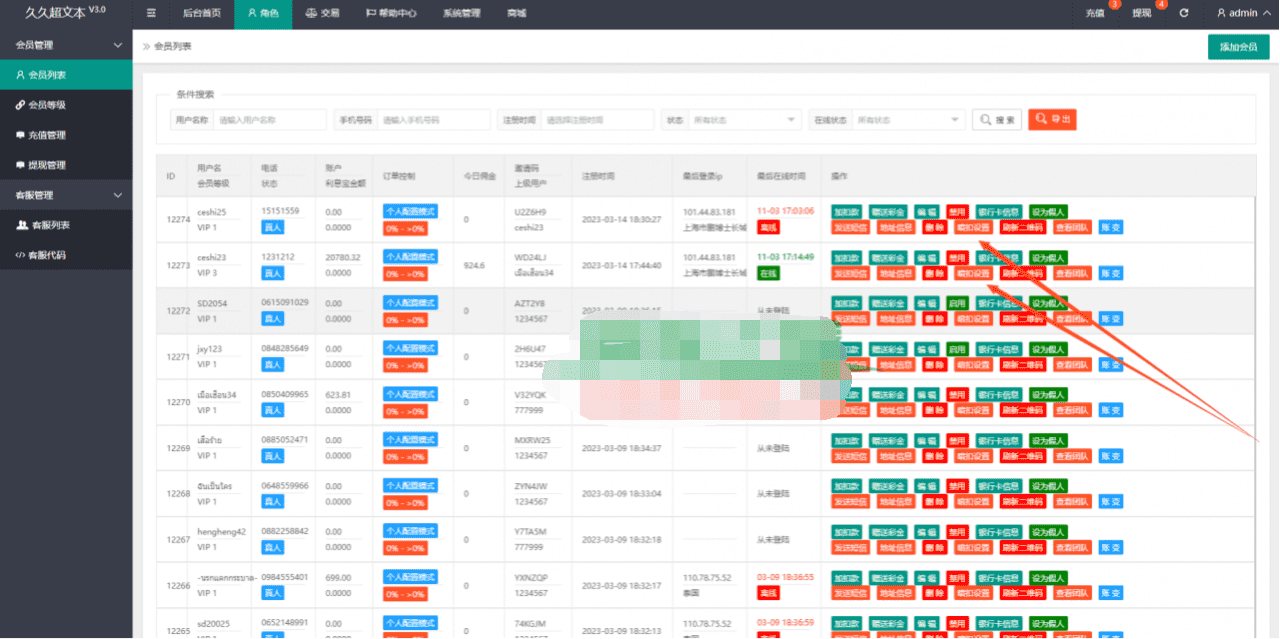Open the 提现 notification in header
The image size is (1280, 639).
click(x=1142, y=13)
